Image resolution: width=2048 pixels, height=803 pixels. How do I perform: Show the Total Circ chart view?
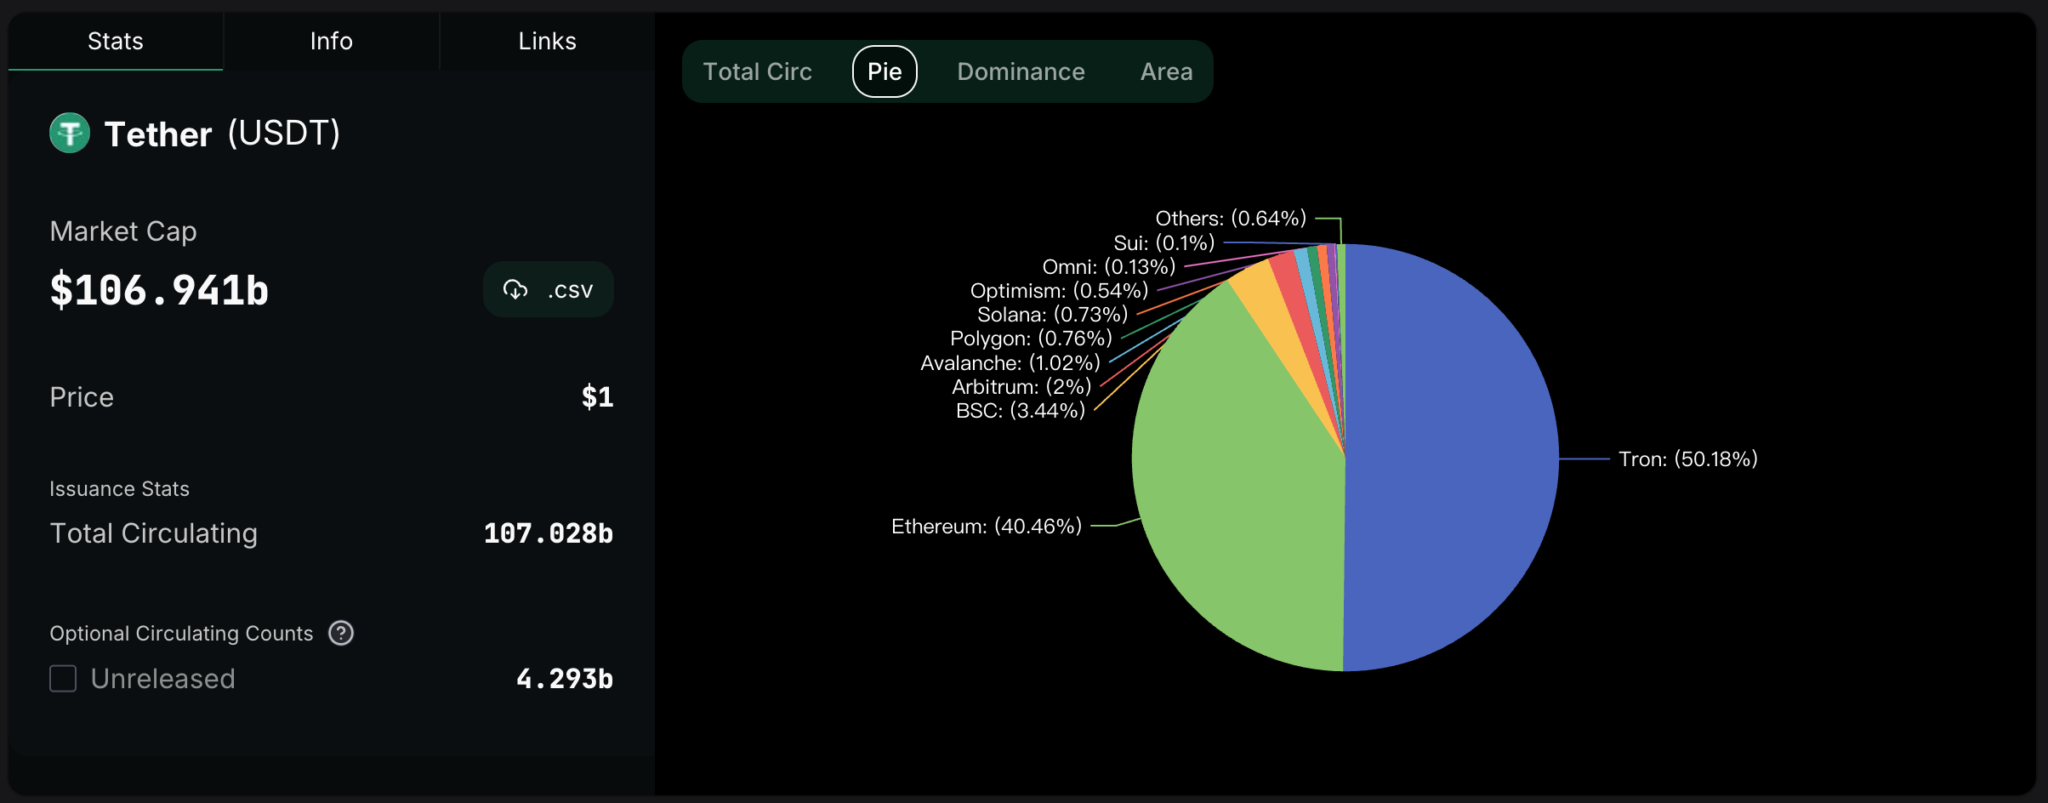[757, 72]
